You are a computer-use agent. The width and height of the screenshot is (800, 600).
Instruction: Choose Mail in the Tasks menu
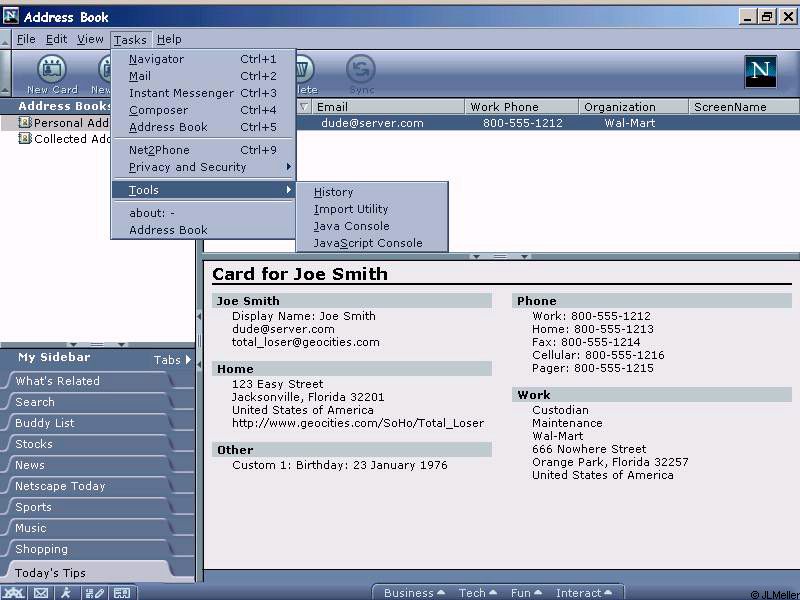tap(203, 76)
